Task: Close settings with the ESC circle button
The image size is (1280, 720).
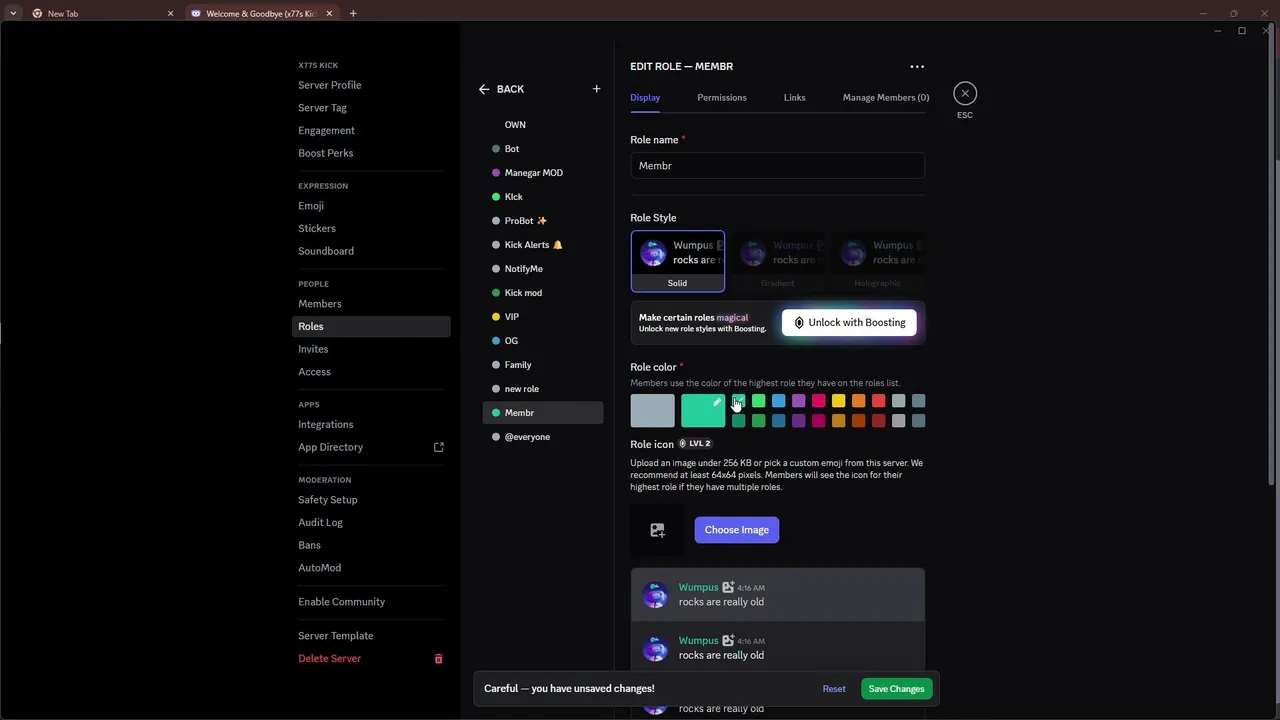Action: pyautogui.click(x=965, y=93)
